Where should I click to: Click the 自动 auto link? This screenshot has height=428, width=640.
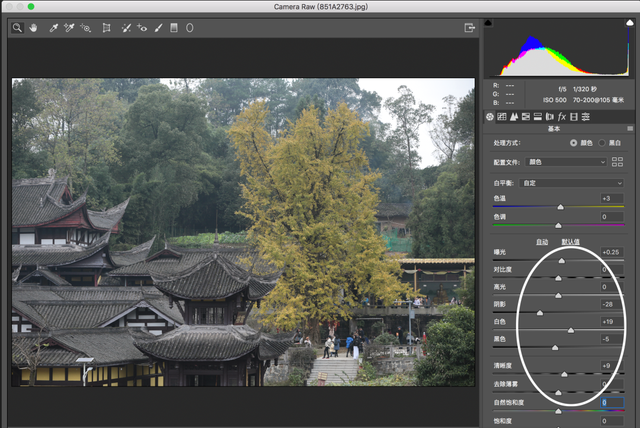tap(542, 242)
